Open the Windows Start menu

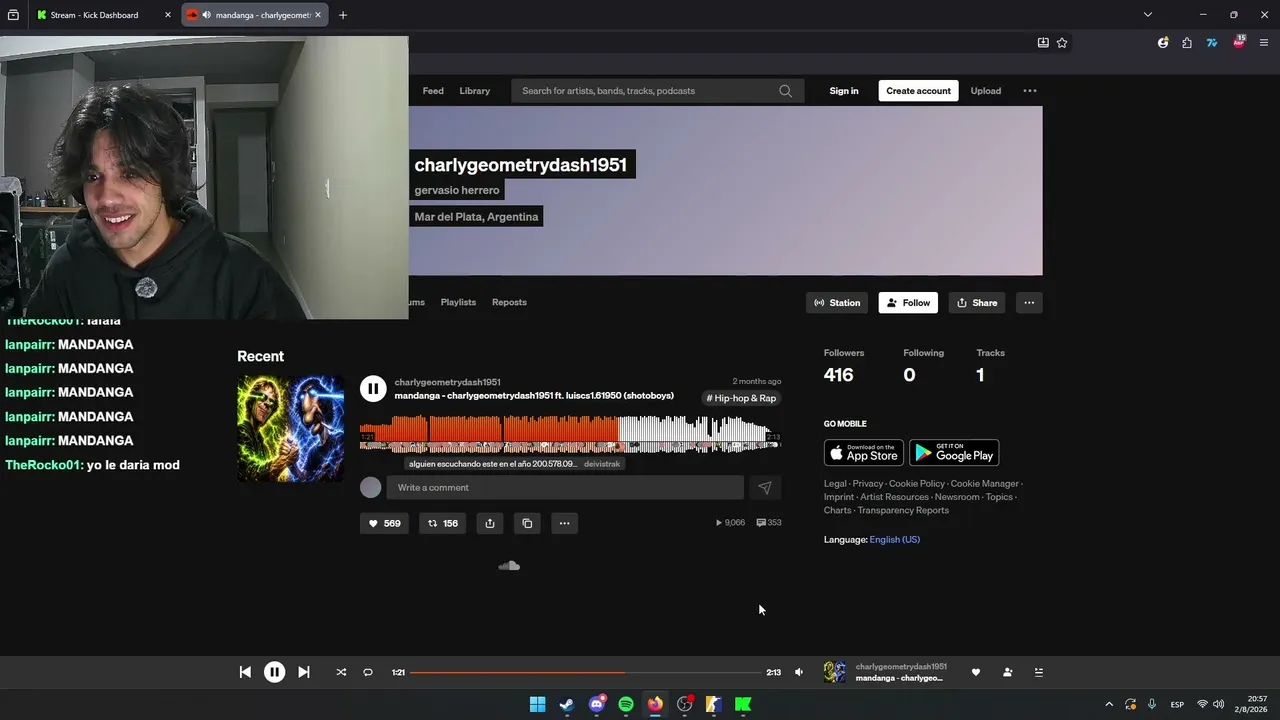(537, 704)
